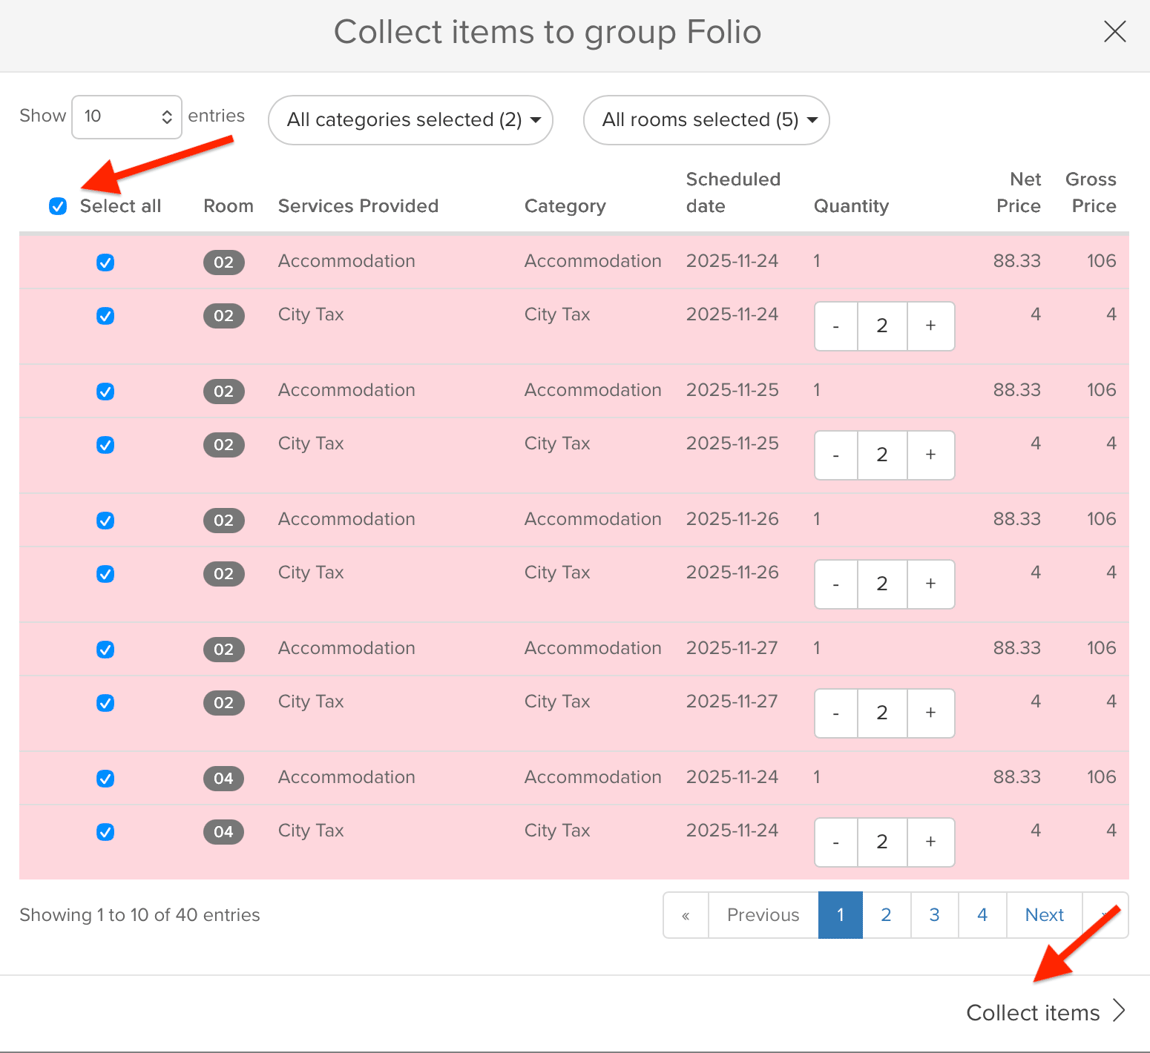1150x1053 pixels.
Task: Uncheck room 02 Accommodation 2025-11-26 row
Action: pyautogui.click(x=105, y=520)
